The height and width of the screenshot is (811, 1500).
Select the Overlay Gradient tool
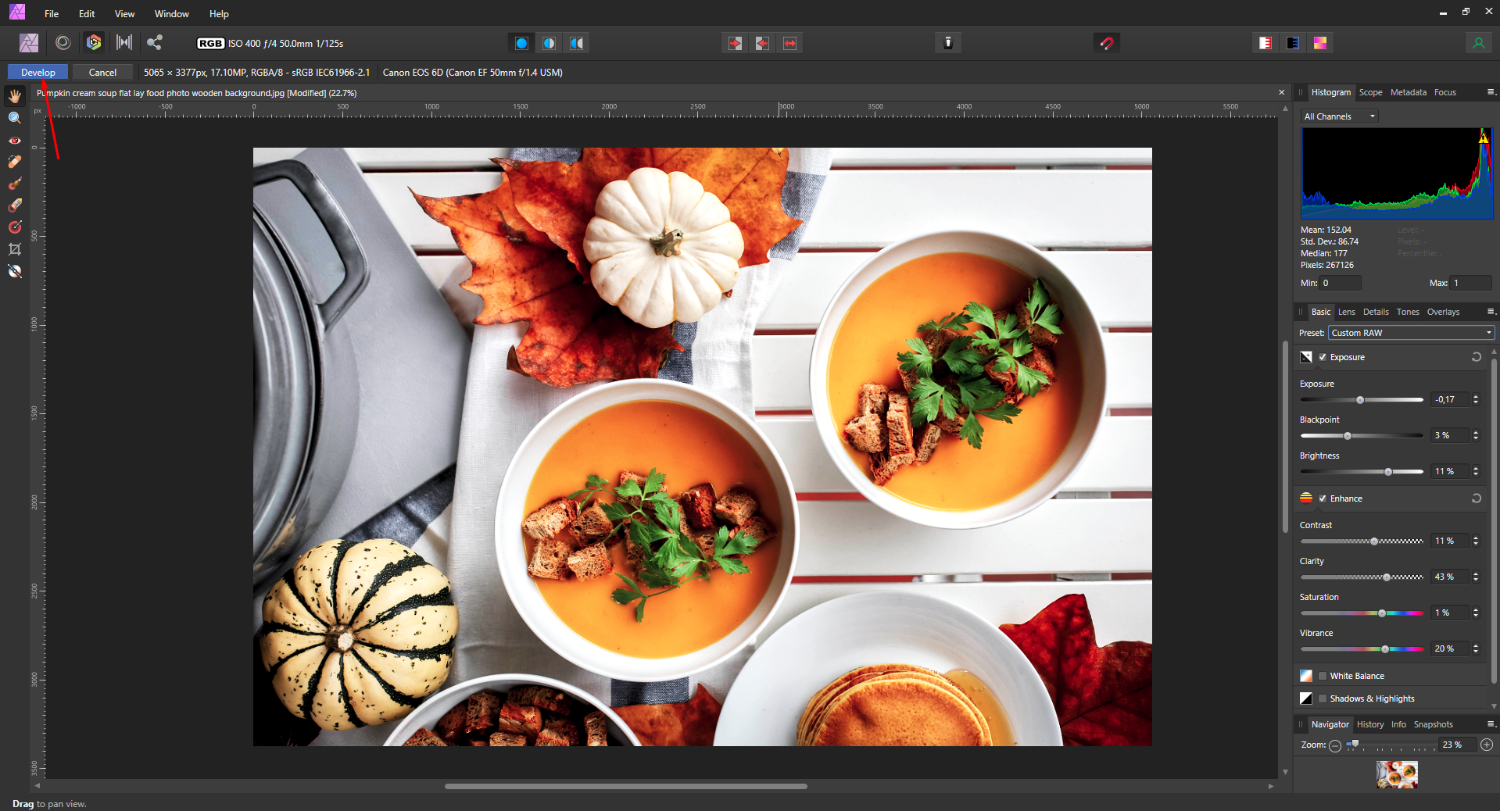point(15,227)
